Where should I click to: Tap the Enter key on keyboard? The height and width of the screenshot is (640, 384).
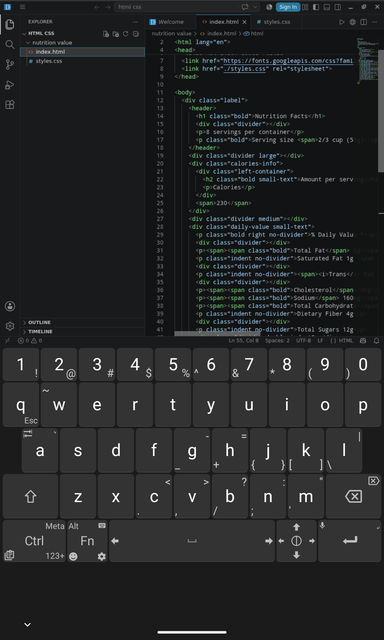coord(350,541)
